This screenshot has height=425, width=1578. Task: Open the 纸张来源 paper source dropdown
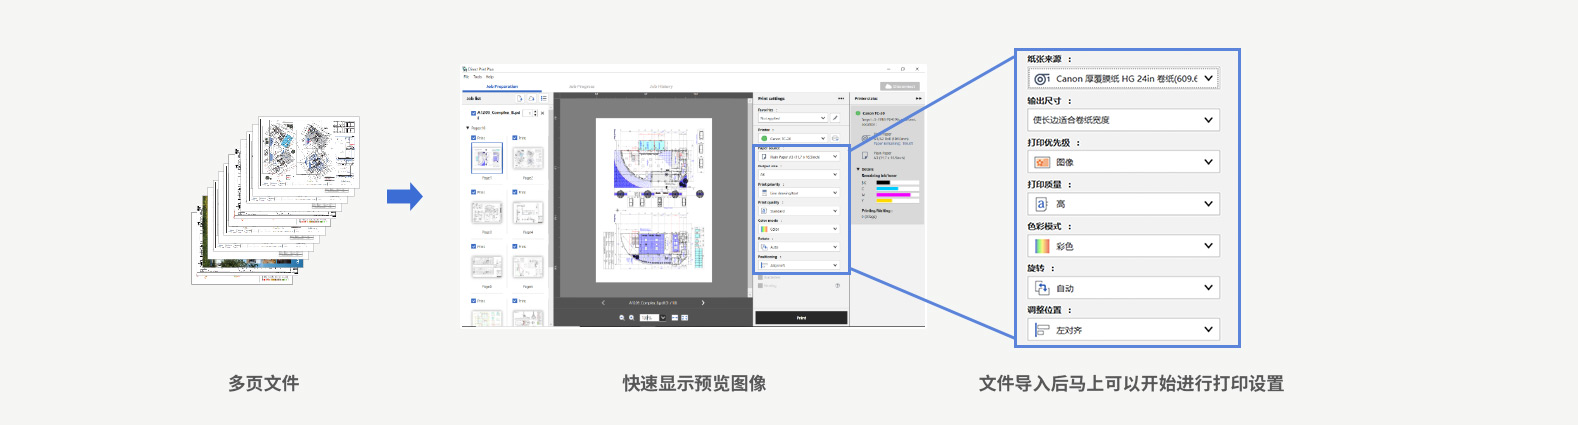coord(1124,78)
